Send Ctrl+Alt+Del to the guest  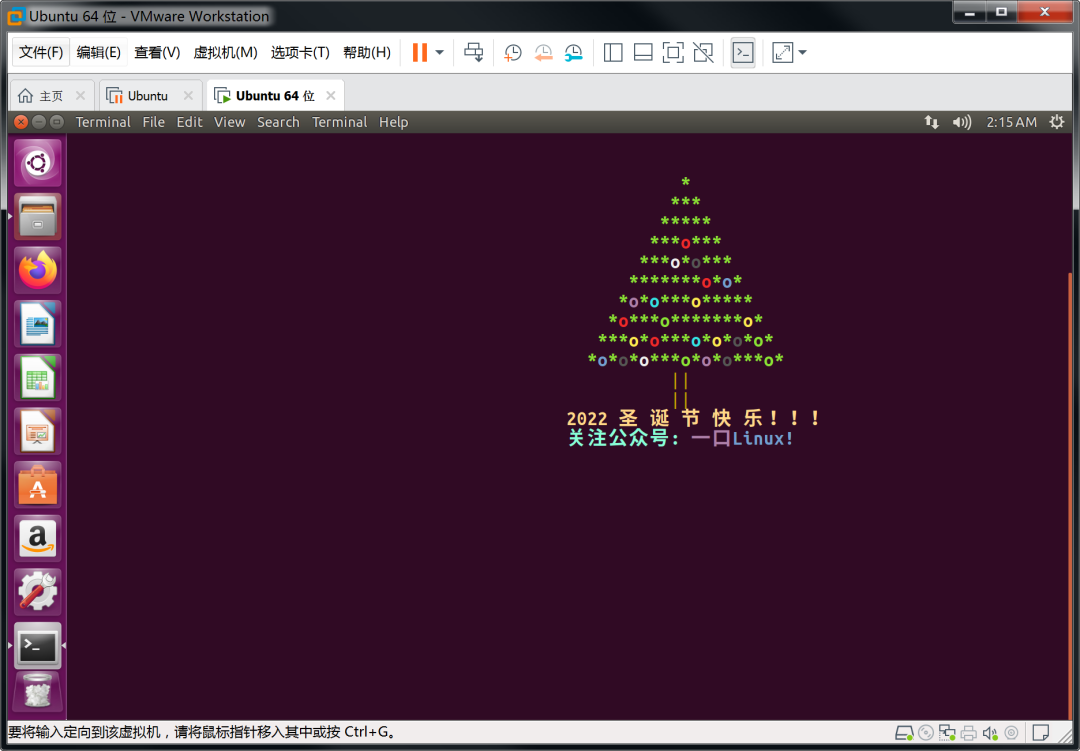click(473, 52)
